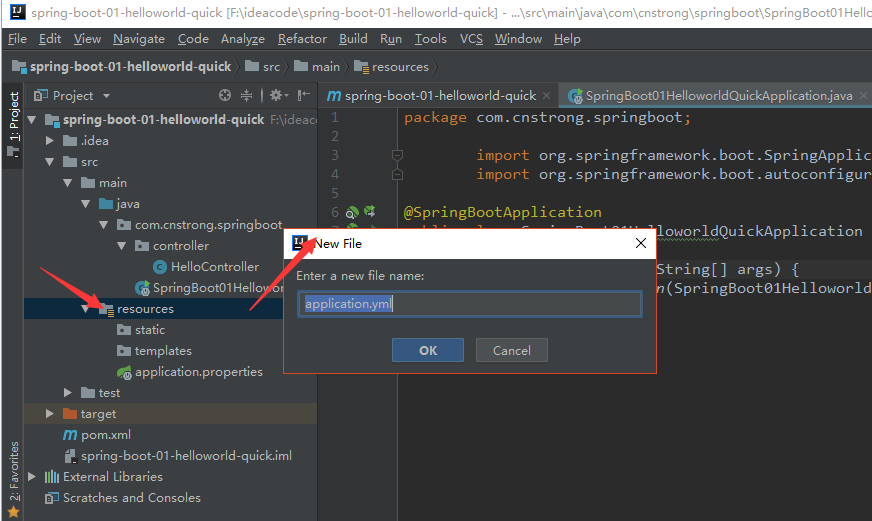
Task: Click the Scratches and Consoles icon
Action: point(52,498)
